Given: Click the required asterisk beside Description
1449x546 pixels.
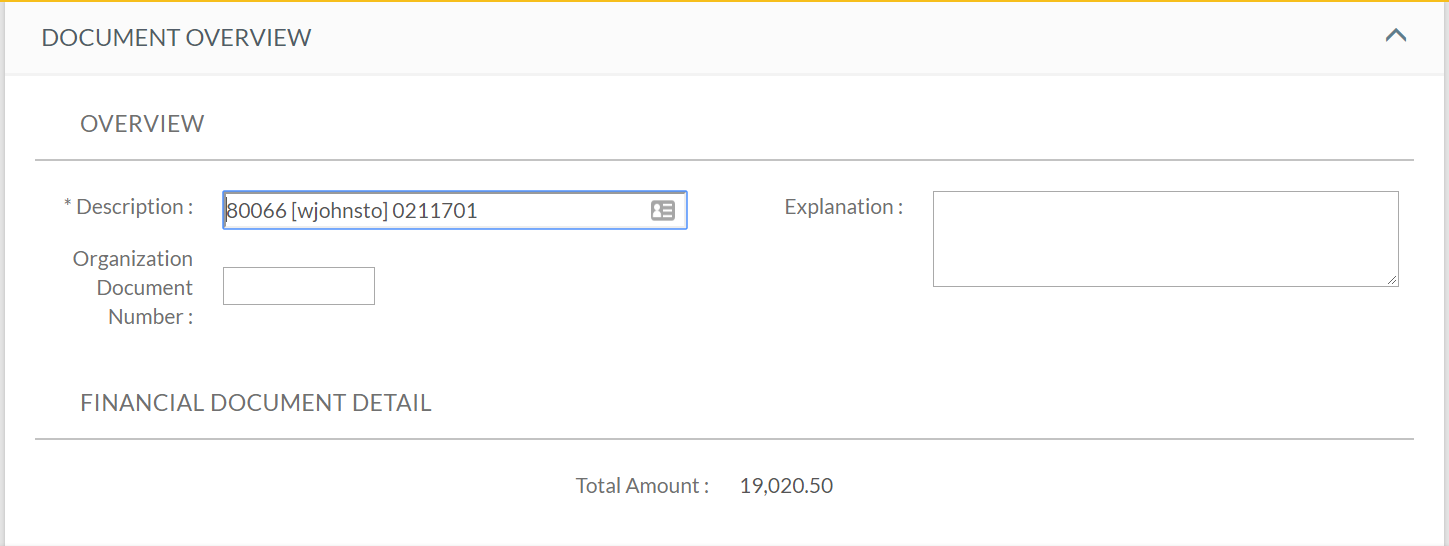Looking at the screenshot, I should coord(68,205).
